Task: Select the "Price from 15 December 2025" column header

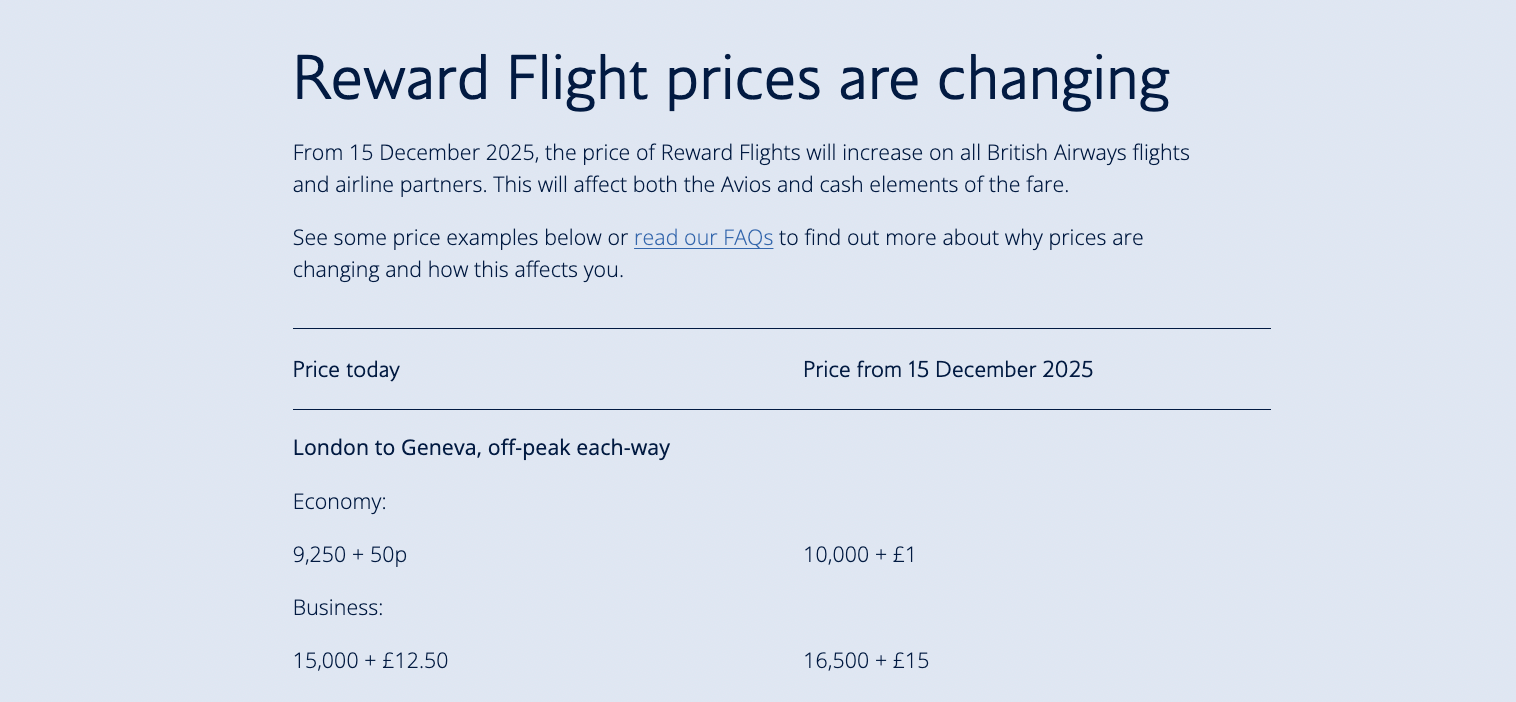Action: (x=947, y=370)
